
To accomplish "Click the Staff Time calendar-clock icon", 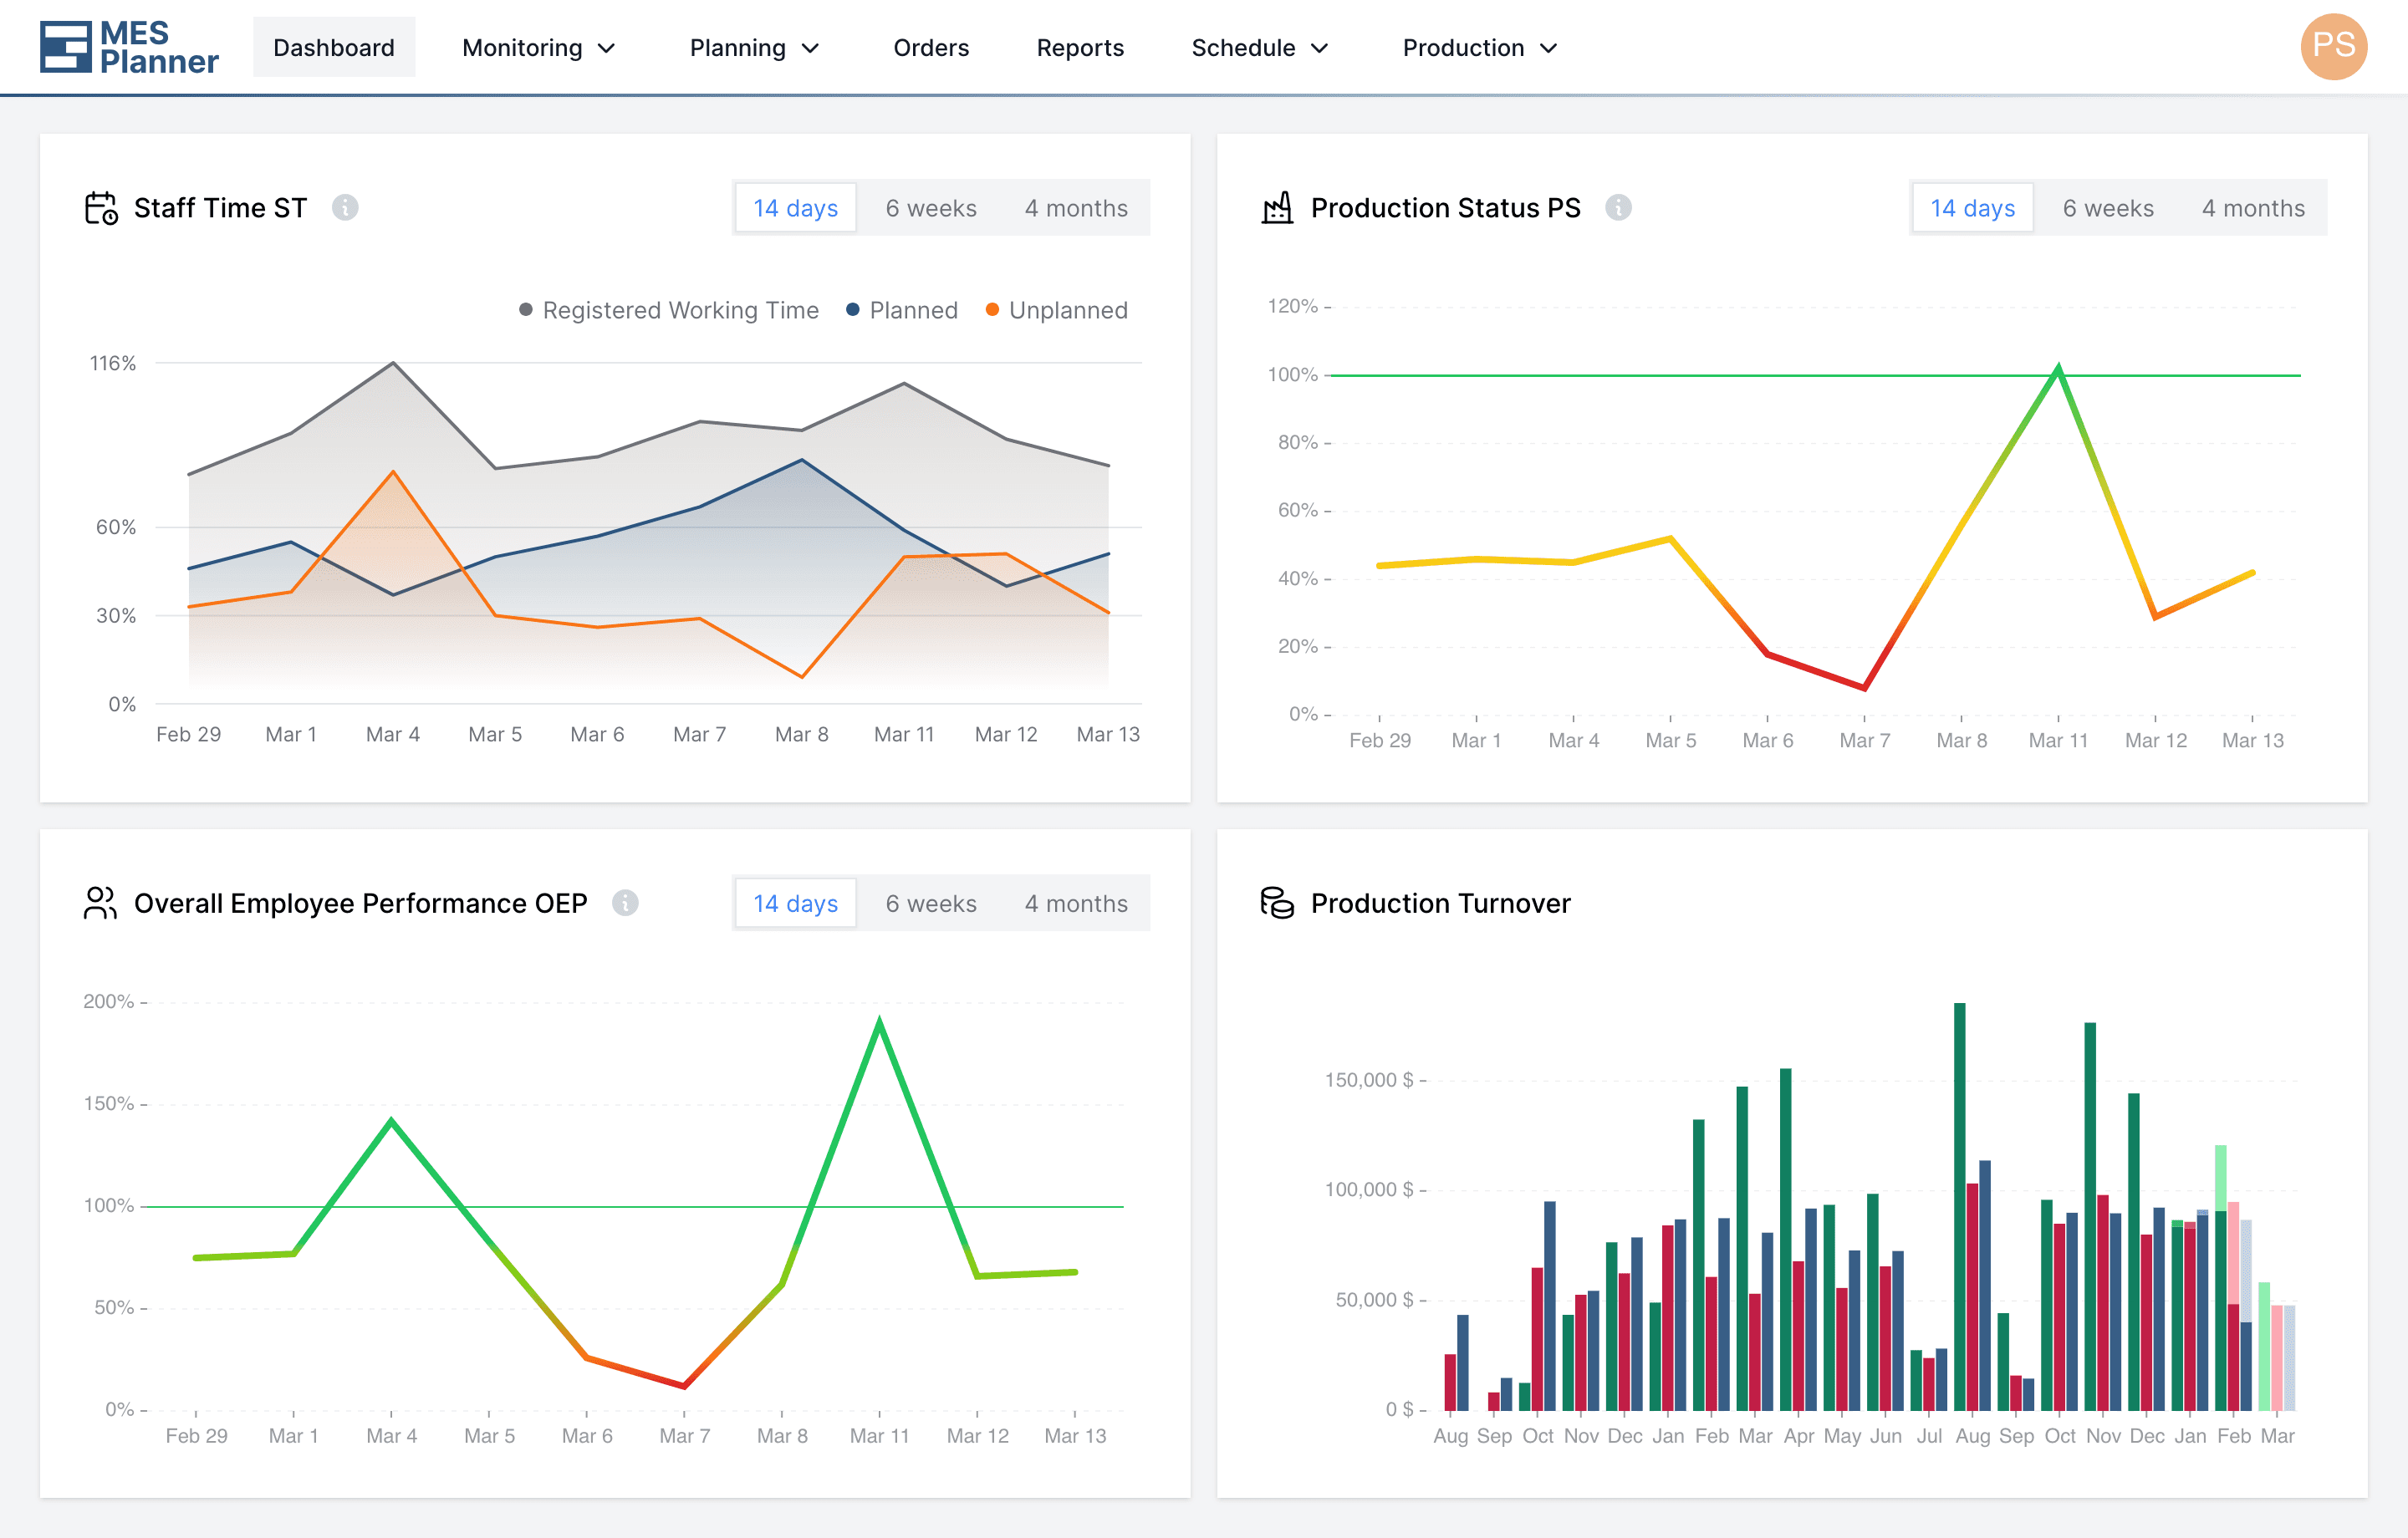I will (x=101, y=208).
